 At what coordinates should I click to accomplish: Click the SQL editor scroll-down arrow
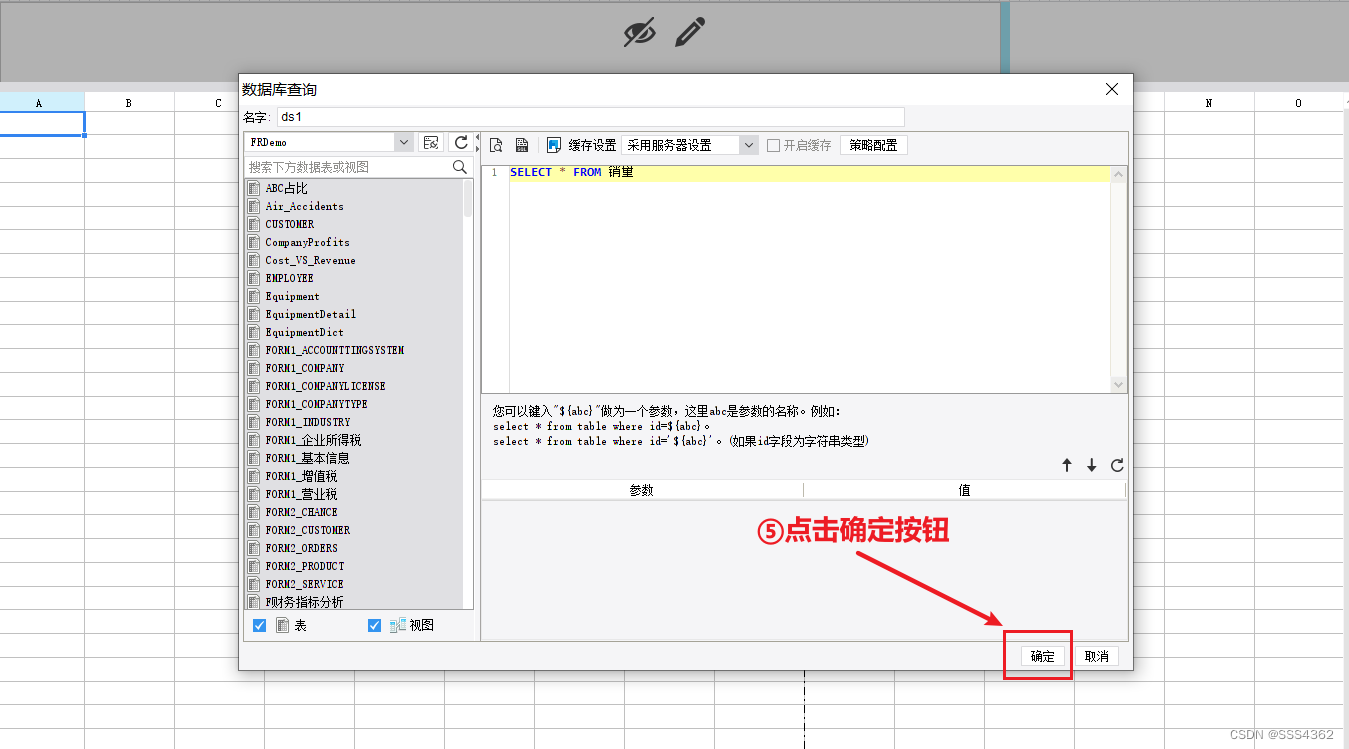tap(1119, 384)
